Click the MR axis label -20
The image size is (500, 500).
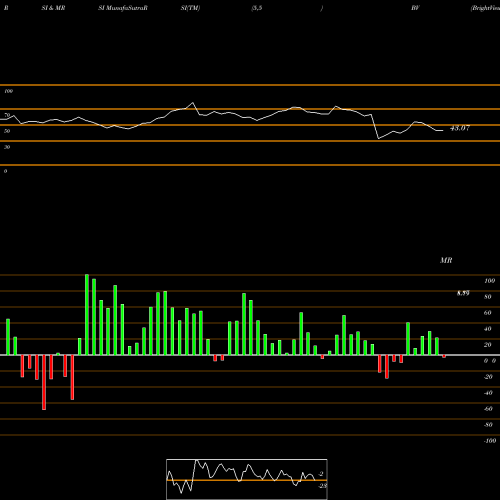coord(488,377)
